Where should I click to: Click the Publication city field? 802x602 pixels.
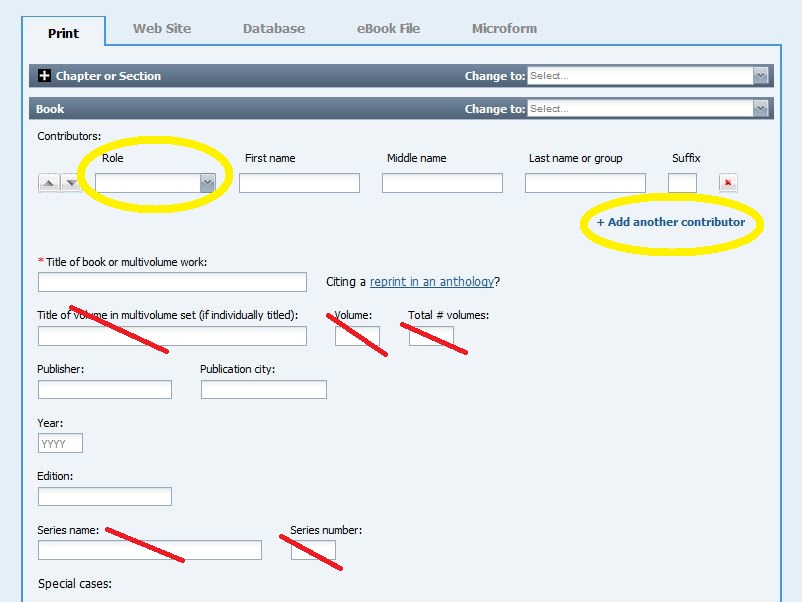(x=264, y=390)
